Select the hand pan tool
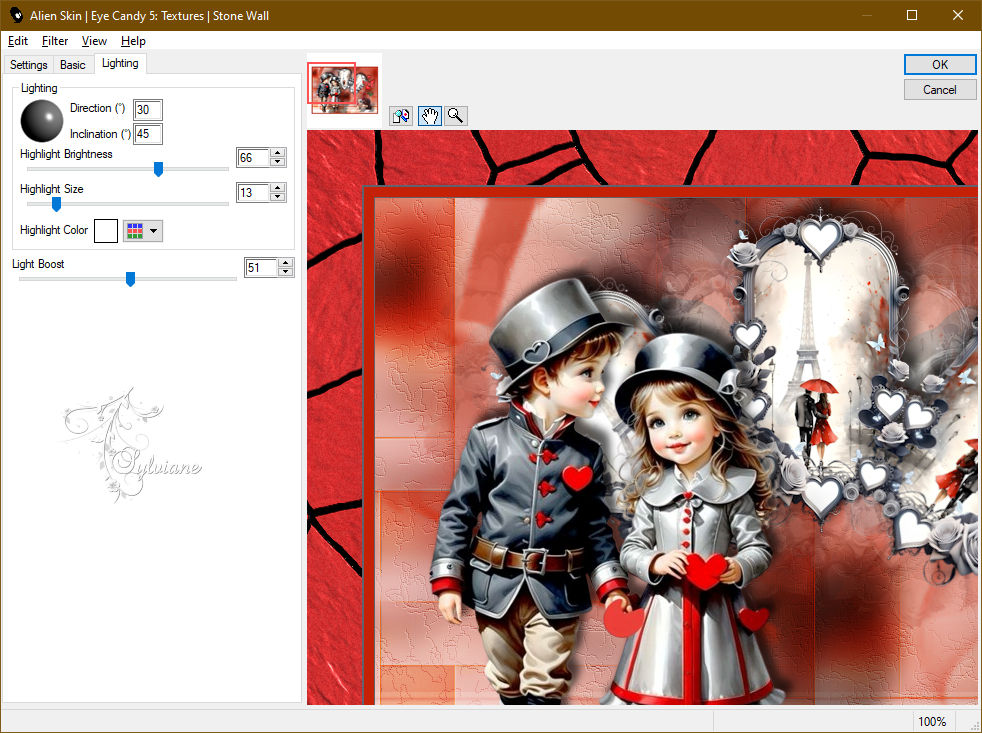The height and width of the screenshot is (733, 982). 430,116
